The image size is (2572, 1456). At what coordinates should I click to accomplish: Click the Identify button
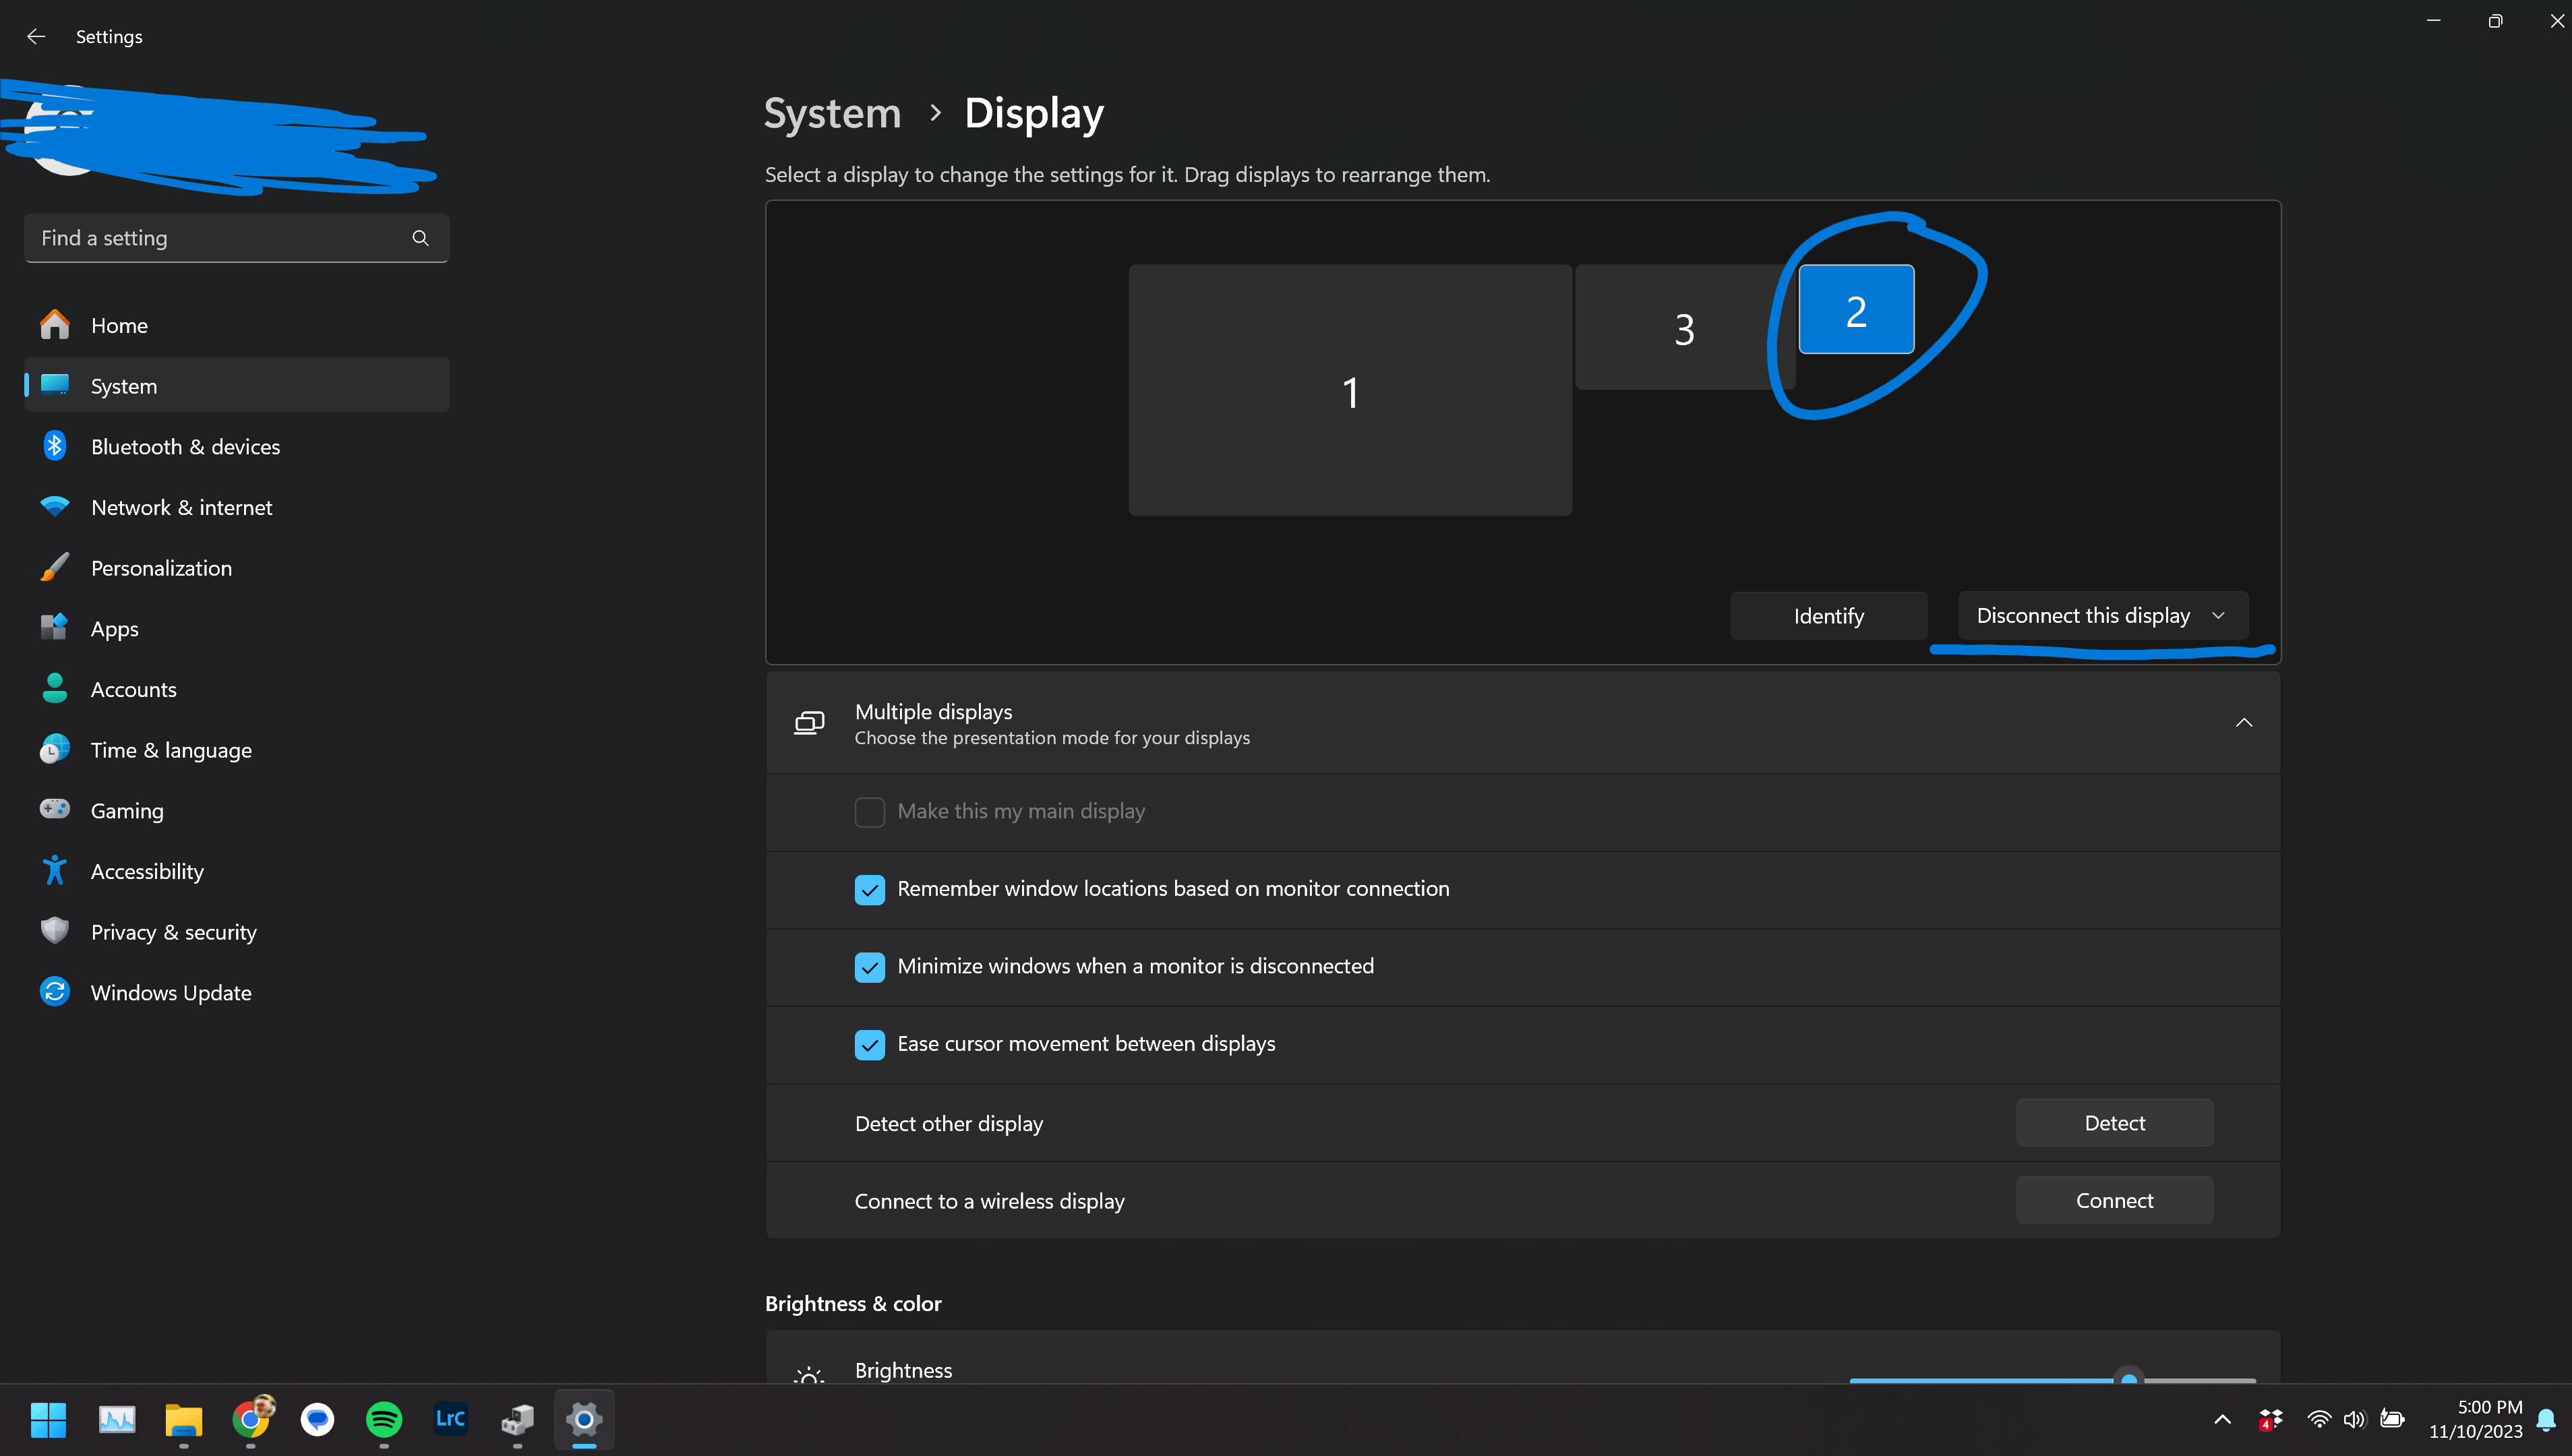pos(1828,615)
